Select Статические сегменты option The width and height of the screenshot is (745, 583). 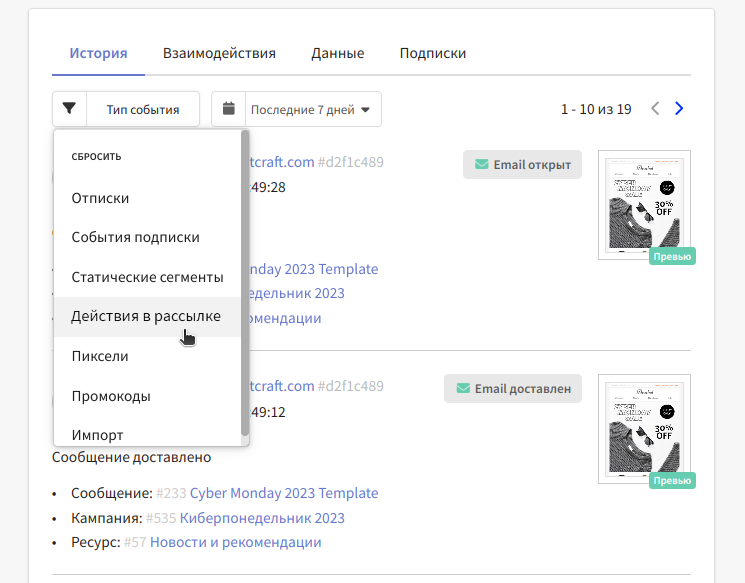(x=147, y=277)
